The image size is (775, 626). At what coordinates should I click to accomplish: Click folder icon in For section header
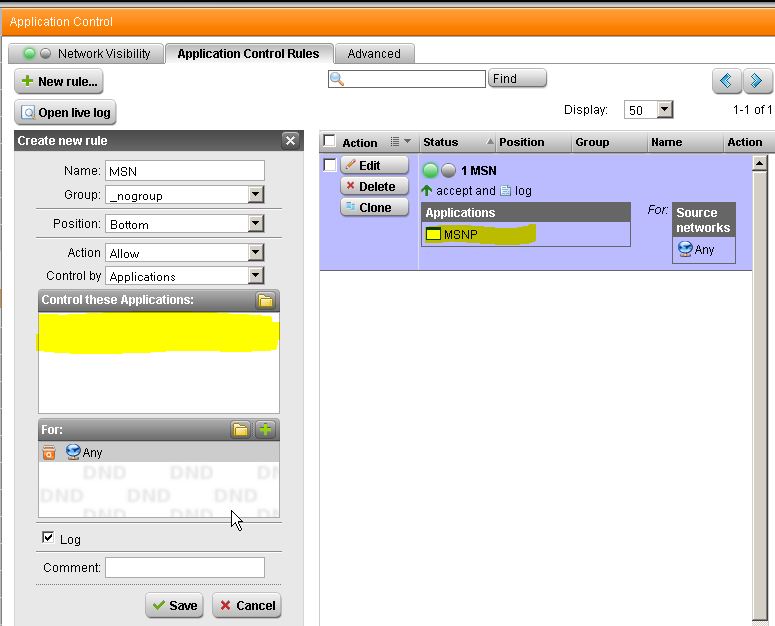pyautogui.click(x=240, y=429)
